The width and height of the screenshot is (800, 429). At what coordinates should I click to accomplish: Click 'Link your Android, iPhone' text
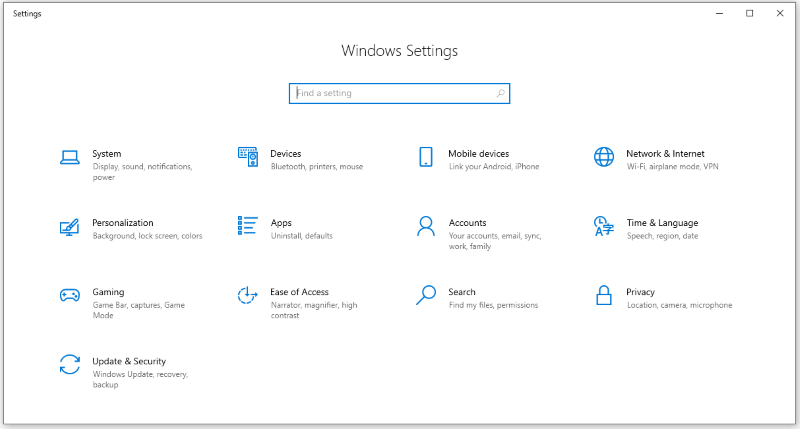494,167
